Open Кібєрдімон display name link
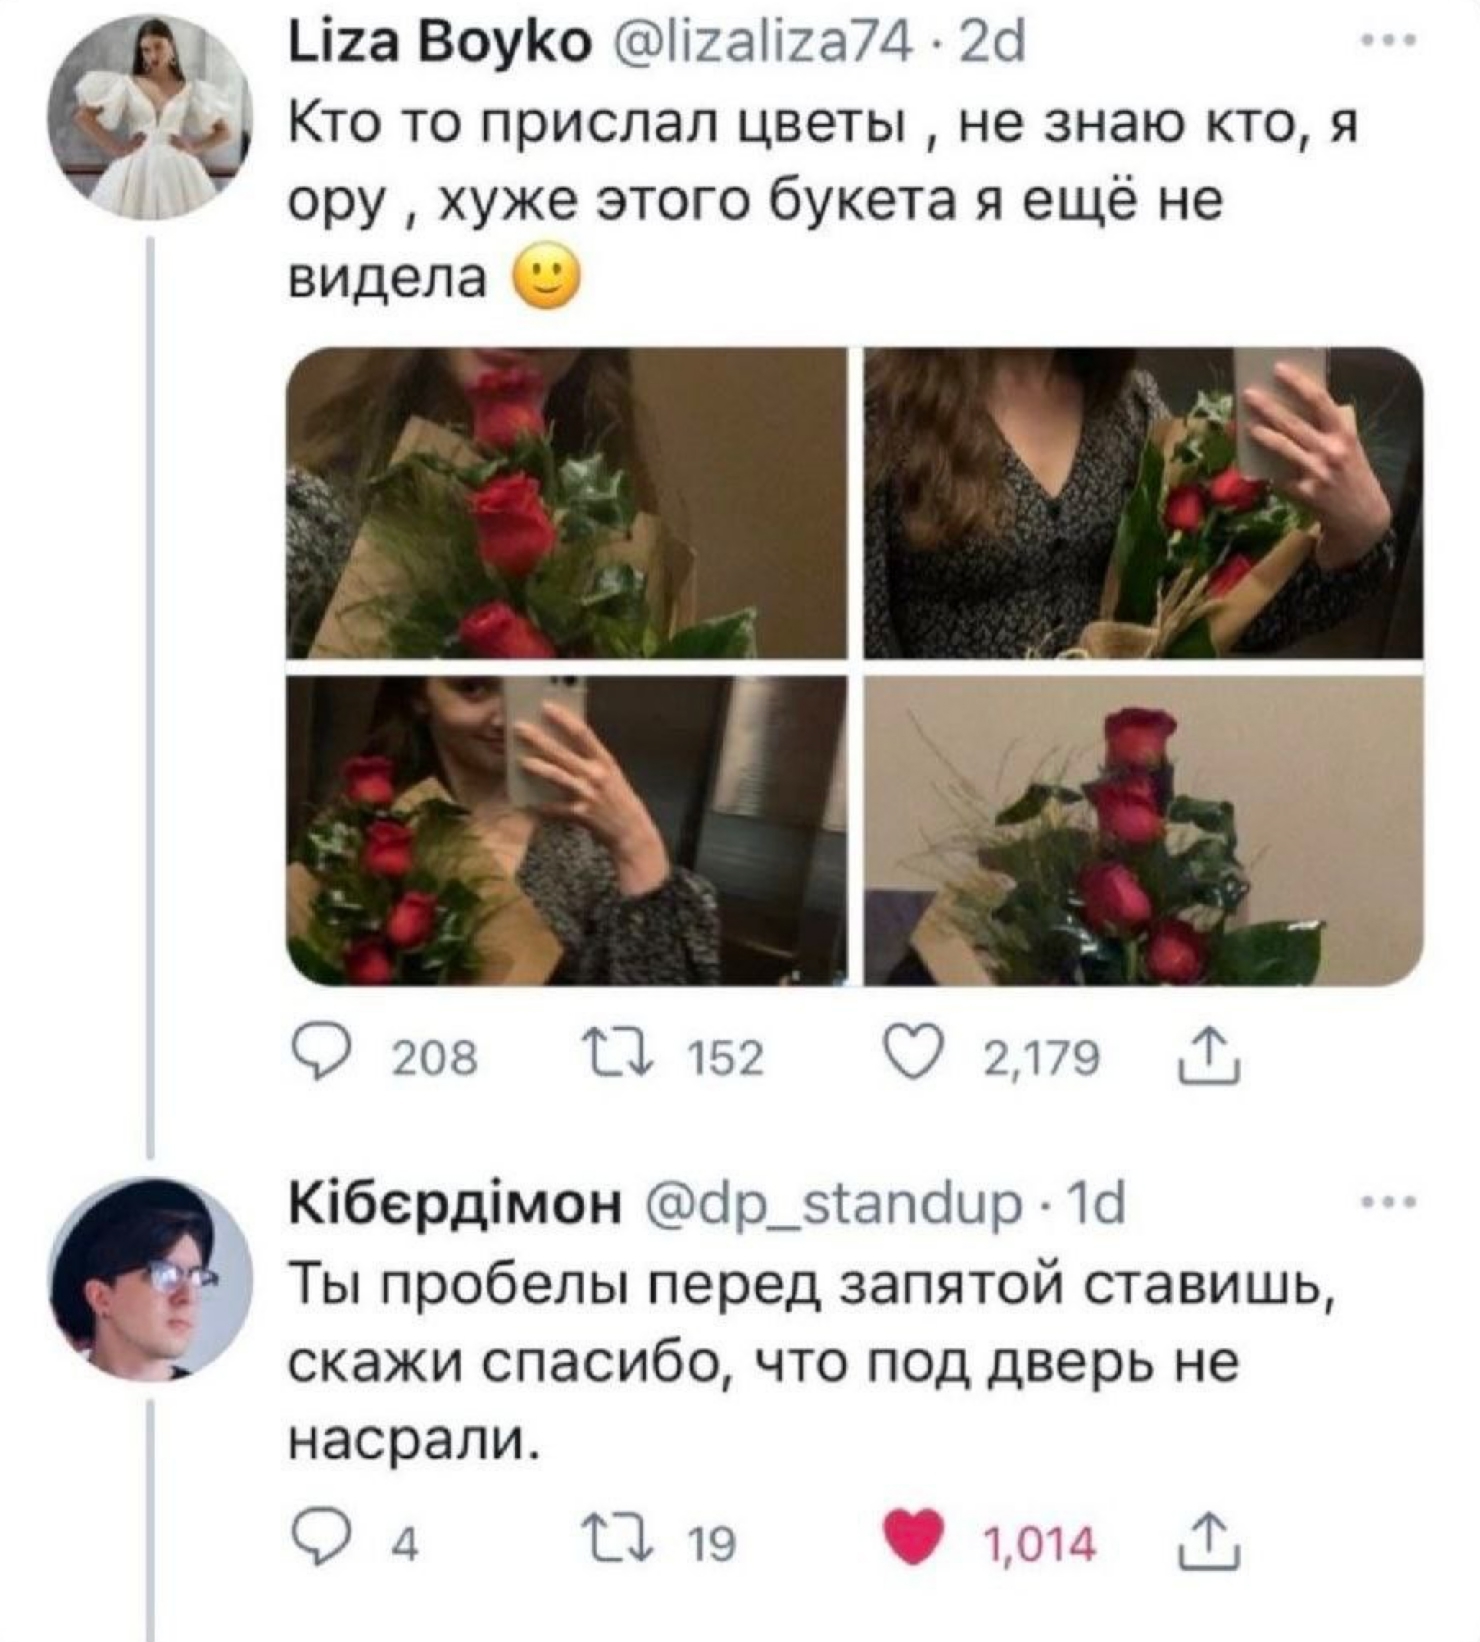The image size is (1480, 1642). (454, 1205)
